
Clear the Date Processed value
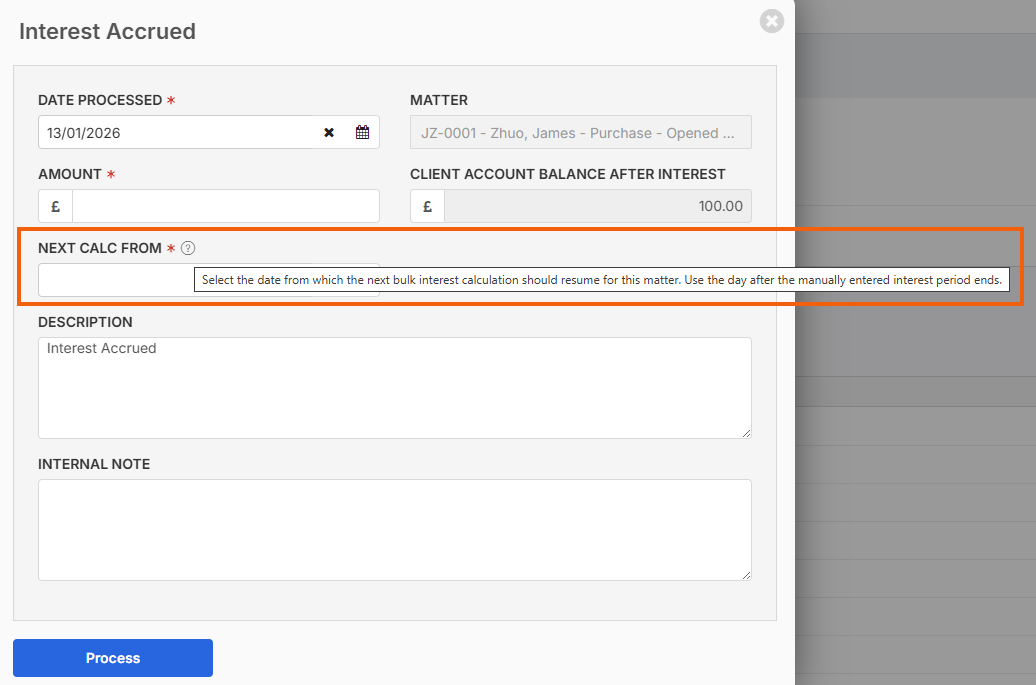329,133
